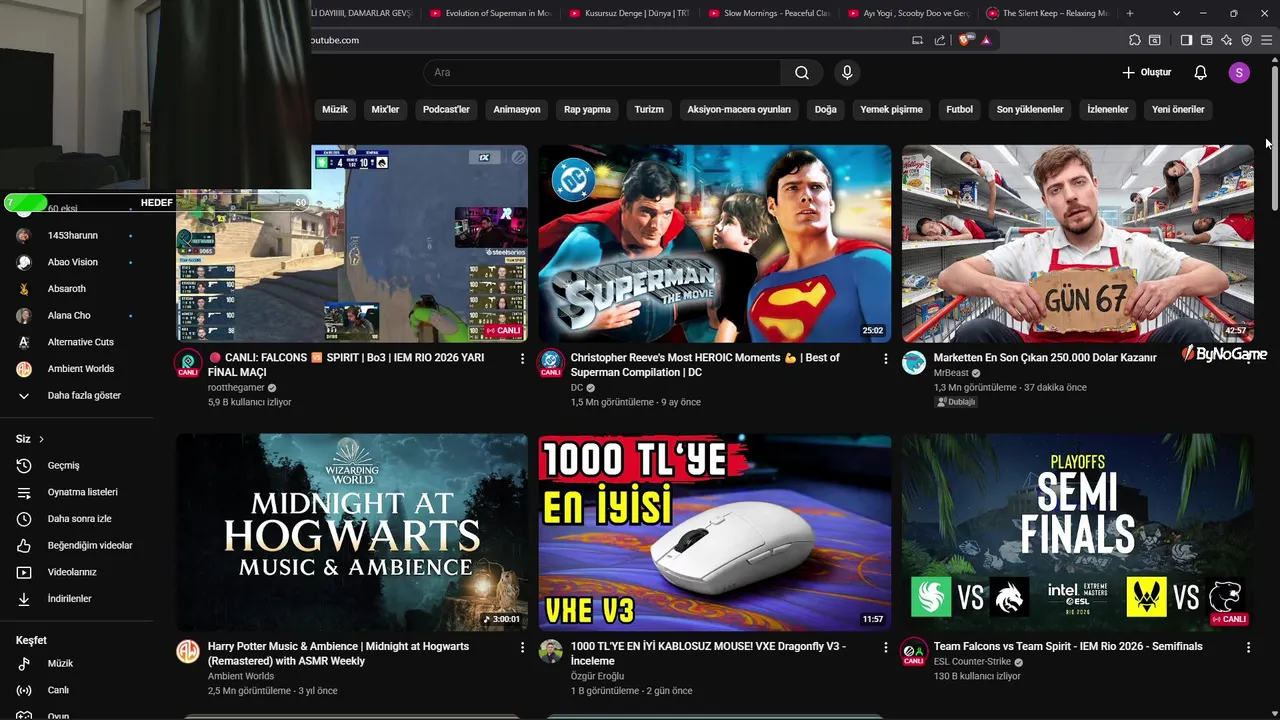This screenshot has width=1280, height=720.
Task: Open Daha sonra izle watch later
Action: (x=77, y=519)
